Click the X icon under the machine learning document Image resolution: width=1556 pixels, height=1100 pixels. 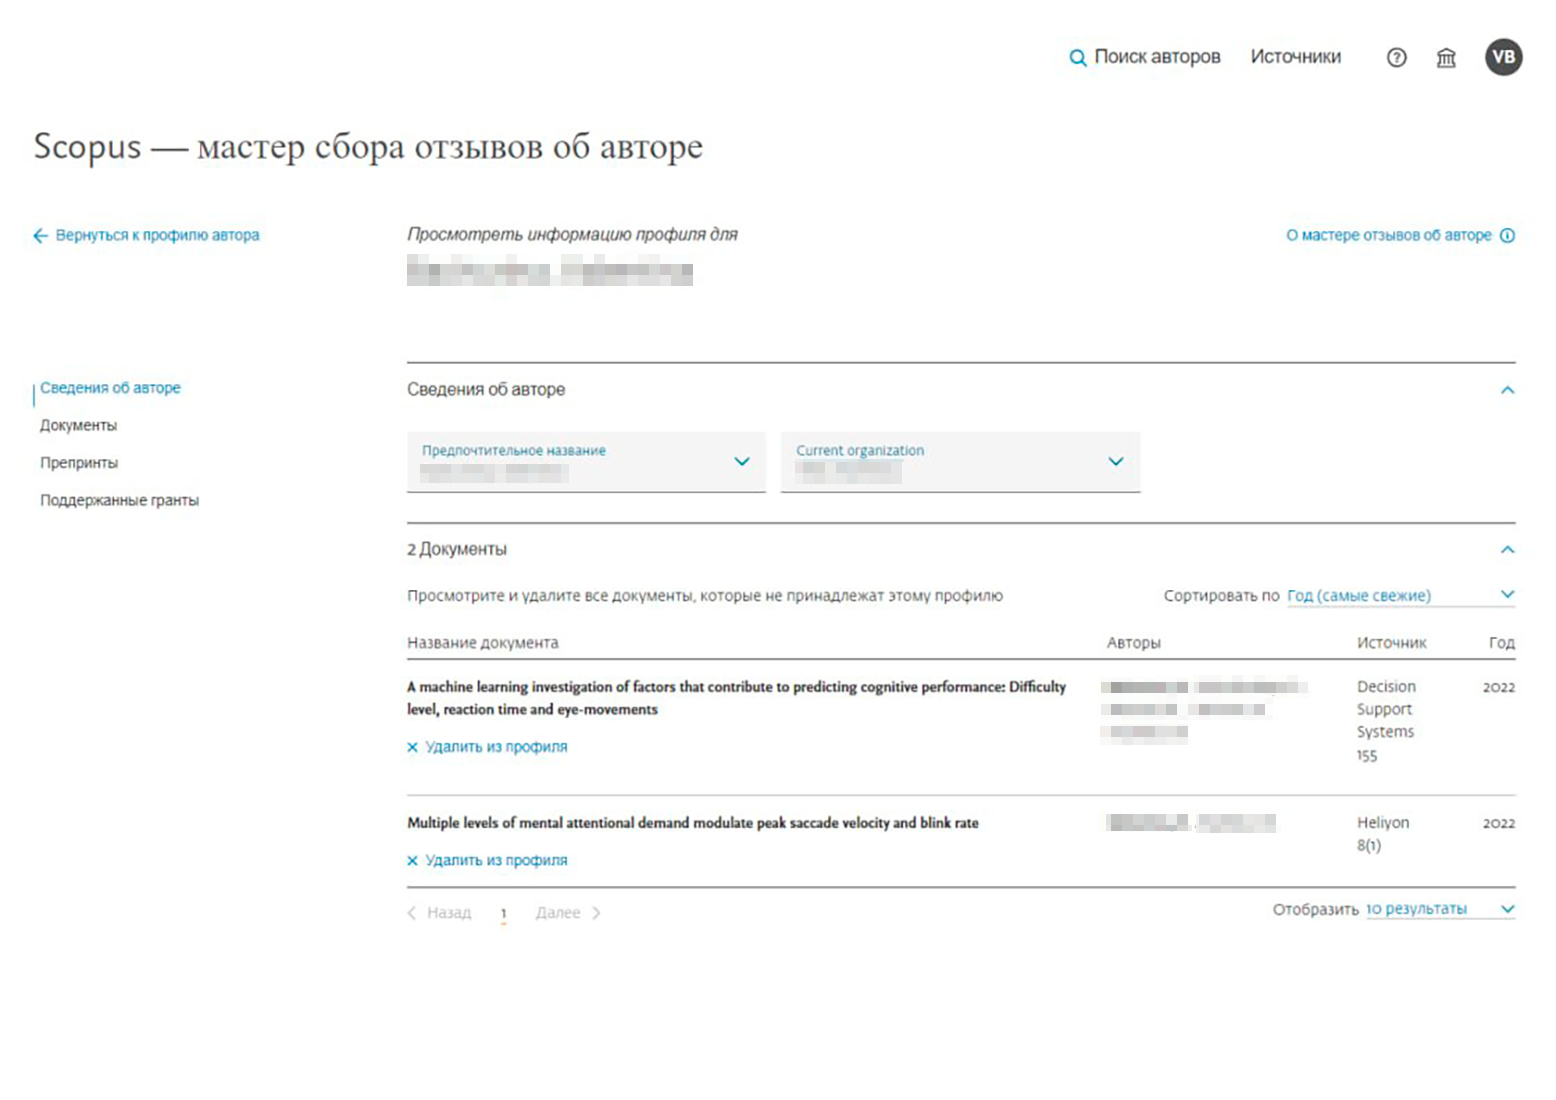(412, 747)
